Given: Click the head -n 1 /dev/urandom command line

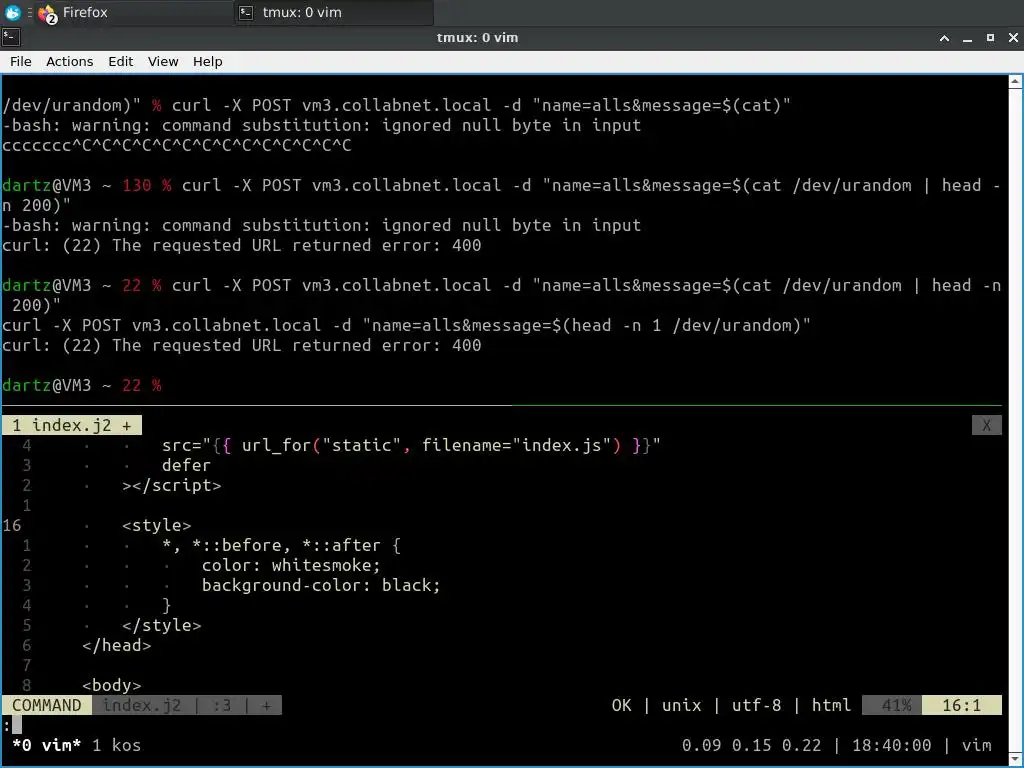Looking at the screenshot, I should pyautogui.click(x=406, y=325).
